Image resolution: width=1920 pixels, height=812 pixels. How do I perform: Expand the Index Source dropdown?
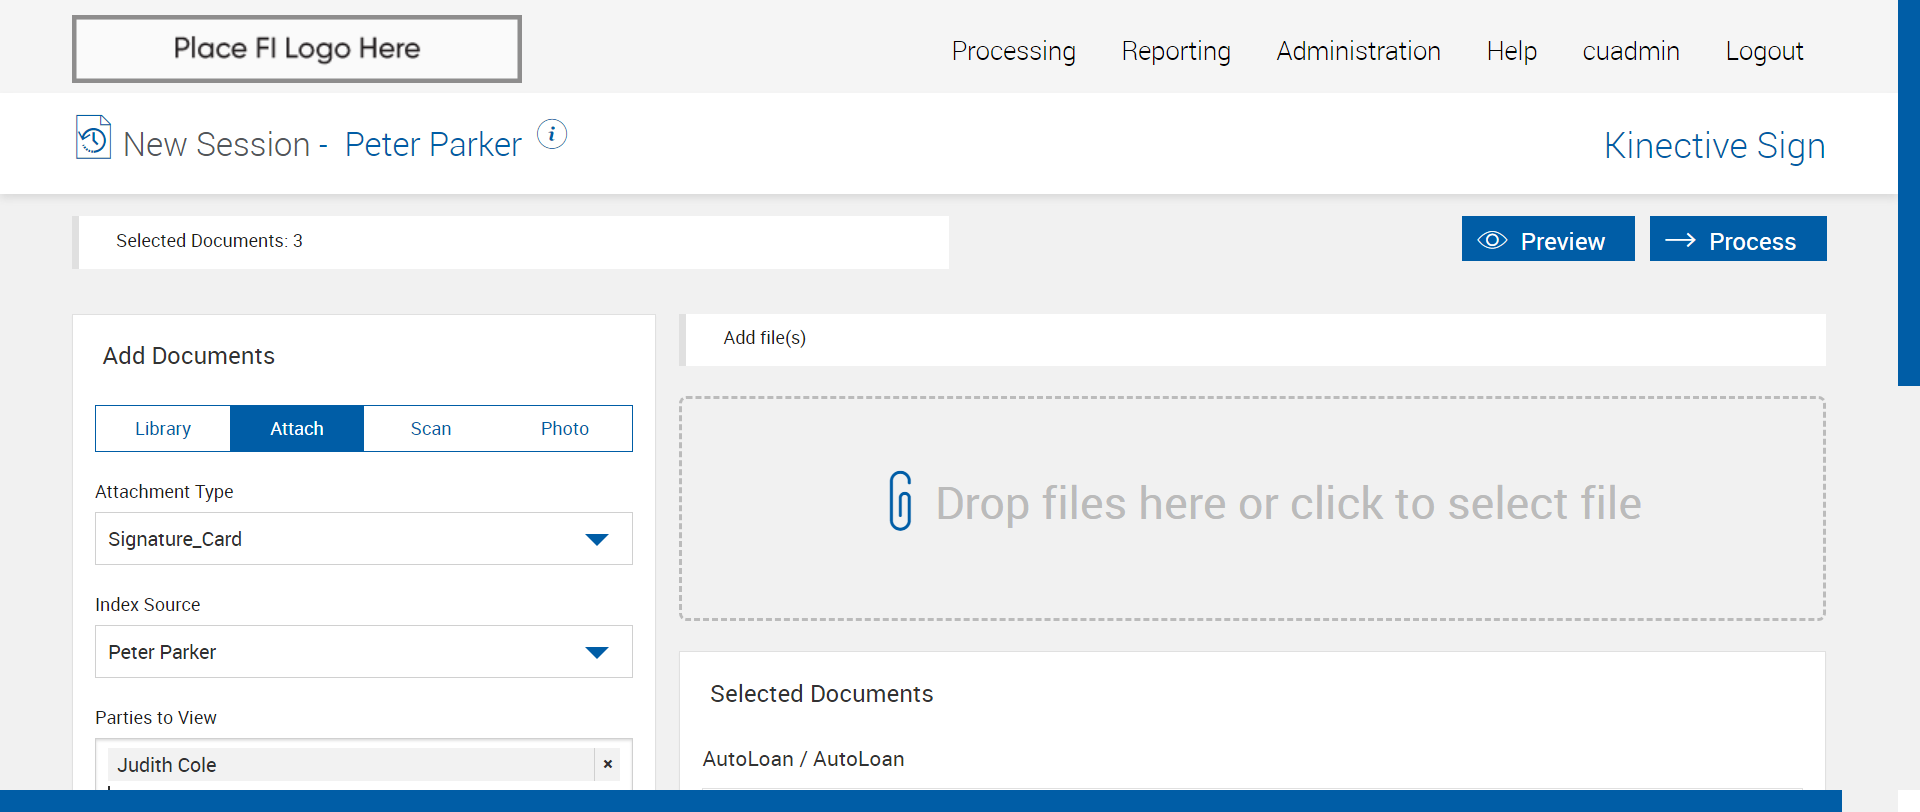(363, 652)
